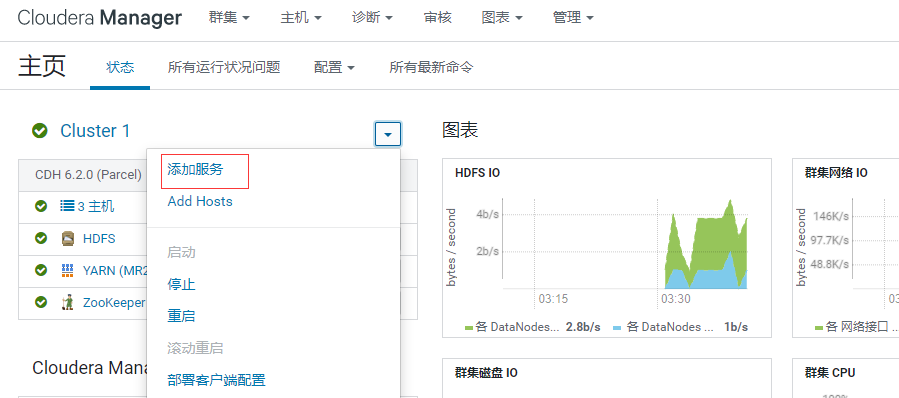Image resolution: width=899 pixels, height=398 pixels.
Task: Click the YARN service icon
Action: pos(68,271)
